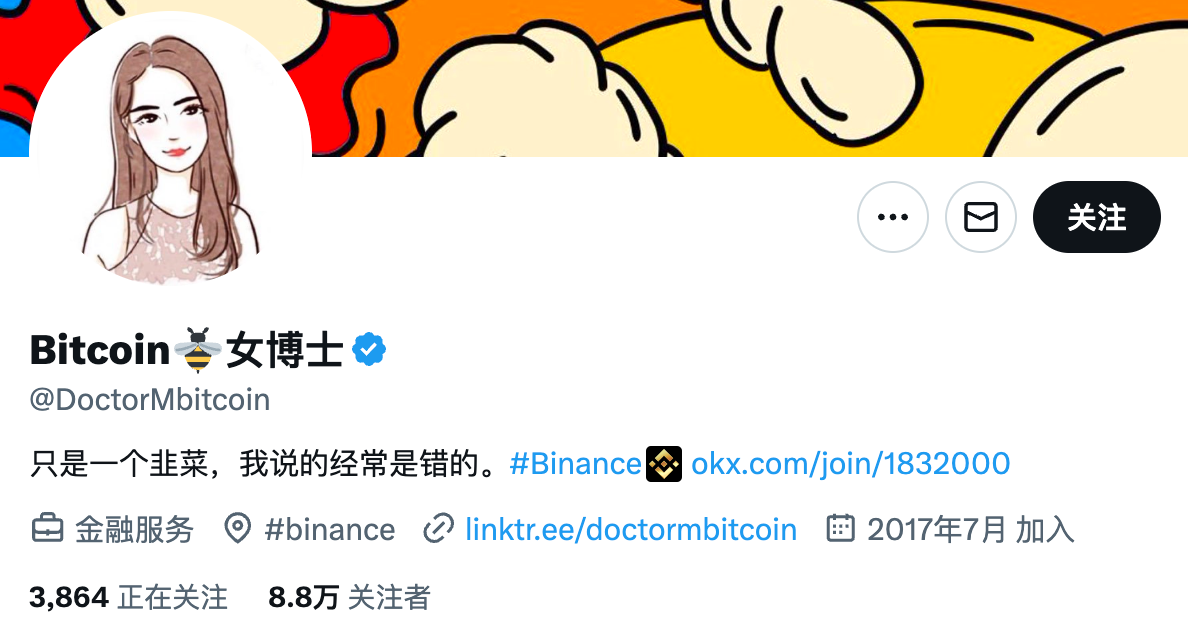View the 8.8万 关注者 followers list
The height and width of the screenshot is (628, 1188).
(x=349, y=598)
